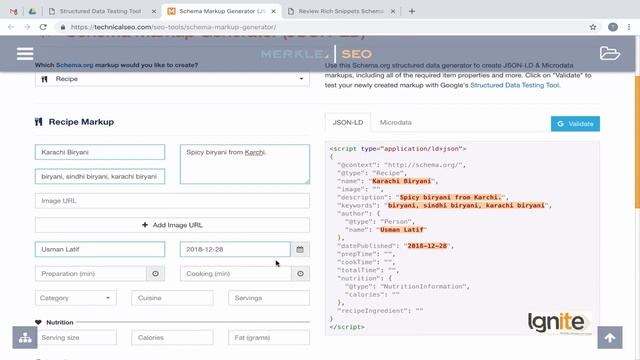Click the Calories input field

(172, 338)
